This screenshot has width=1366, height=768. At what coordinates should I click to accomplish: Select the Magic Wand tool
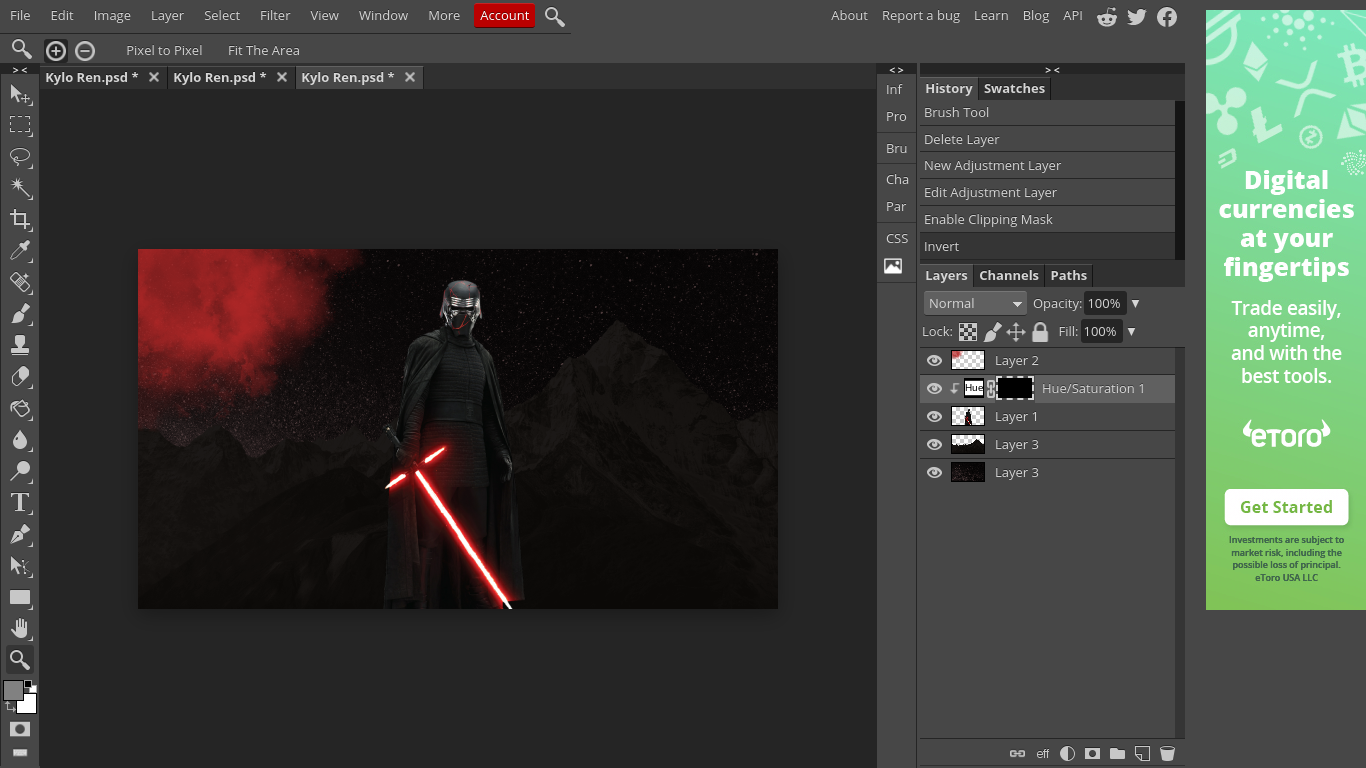[x=20, y=188]
